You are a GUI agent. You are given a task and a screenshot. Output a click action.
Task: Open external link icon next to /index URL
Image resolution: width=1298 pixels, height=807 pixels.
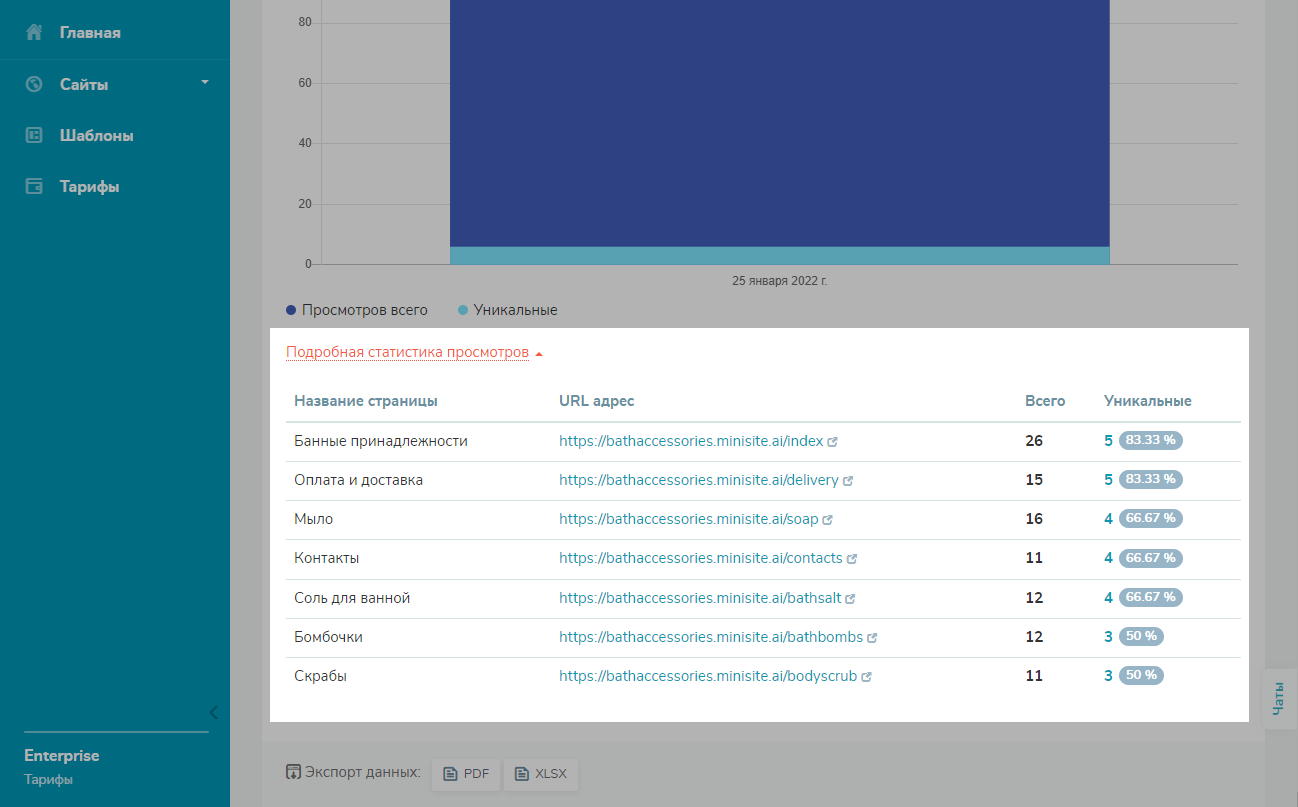pos(833,441)
